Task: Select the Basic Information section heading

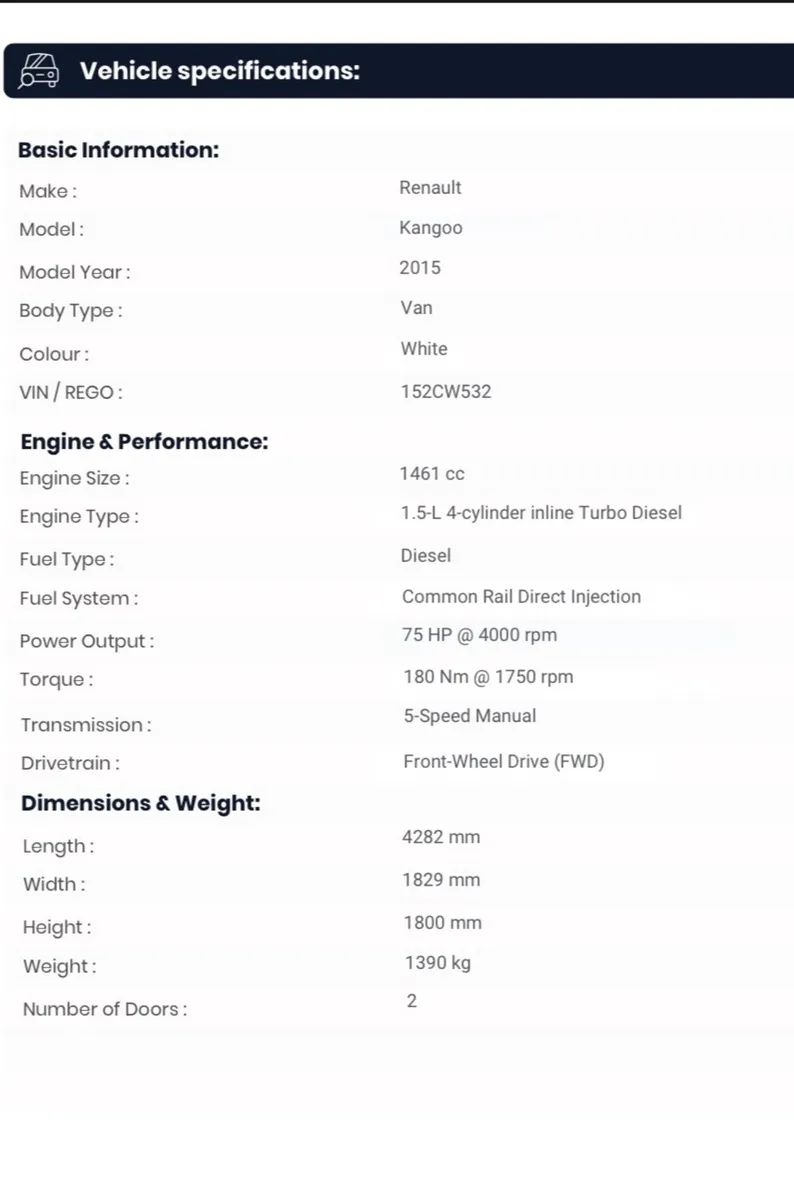Action: 118,150
